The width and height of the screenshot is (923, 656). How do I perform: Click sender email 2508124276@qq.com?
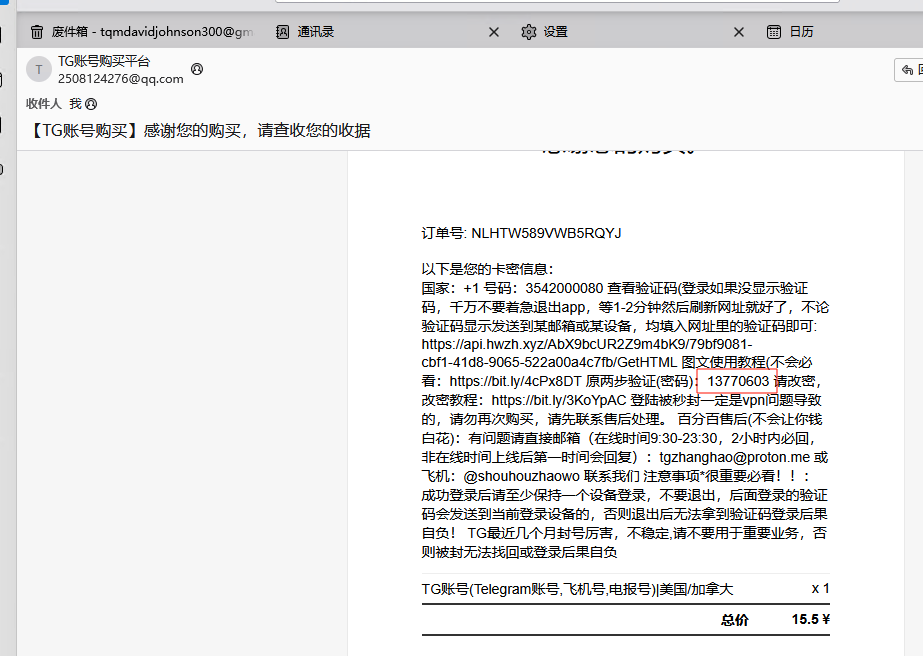121,78
